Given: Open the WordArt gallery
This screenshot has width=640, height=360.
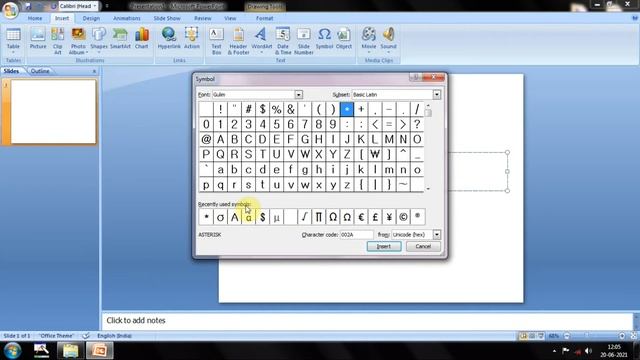Looking at the screenshot, I should click(262, 40).
